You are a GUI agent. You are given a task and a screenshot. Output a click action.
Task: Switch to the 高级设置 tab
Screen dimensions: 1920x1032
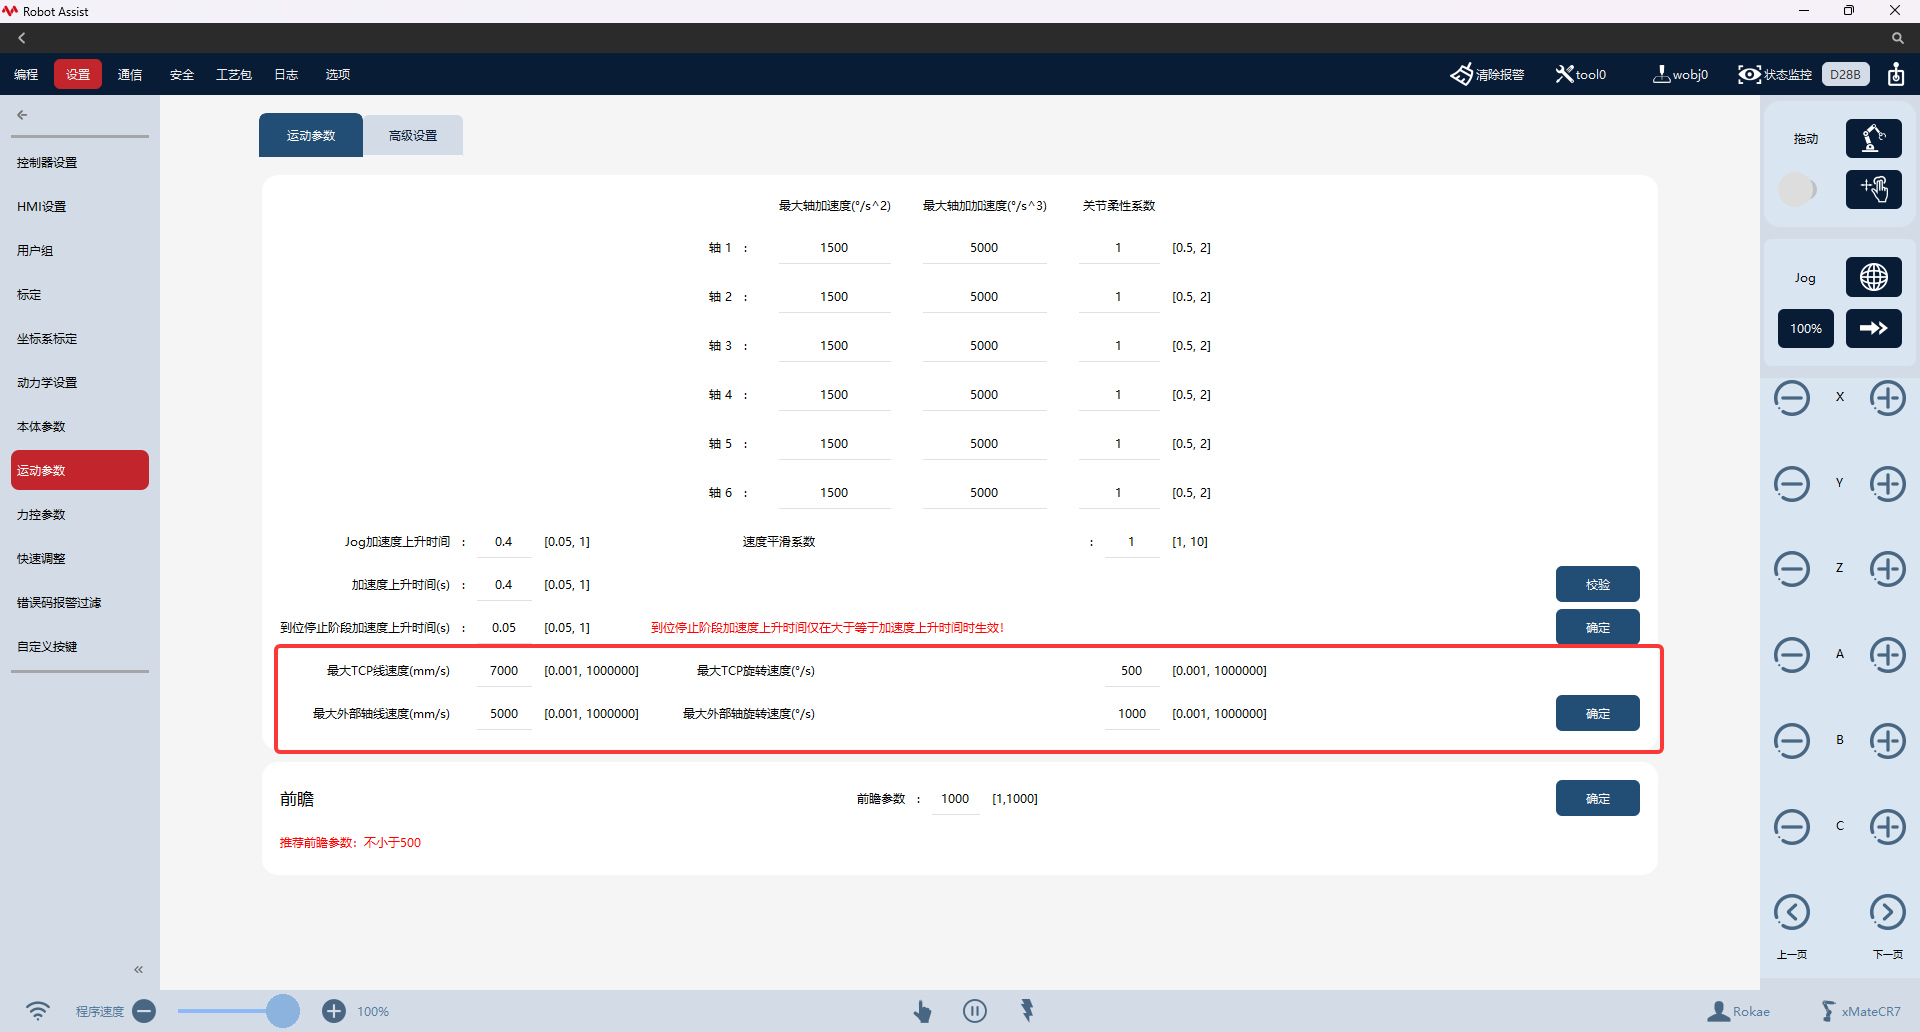tap(413, 135)
